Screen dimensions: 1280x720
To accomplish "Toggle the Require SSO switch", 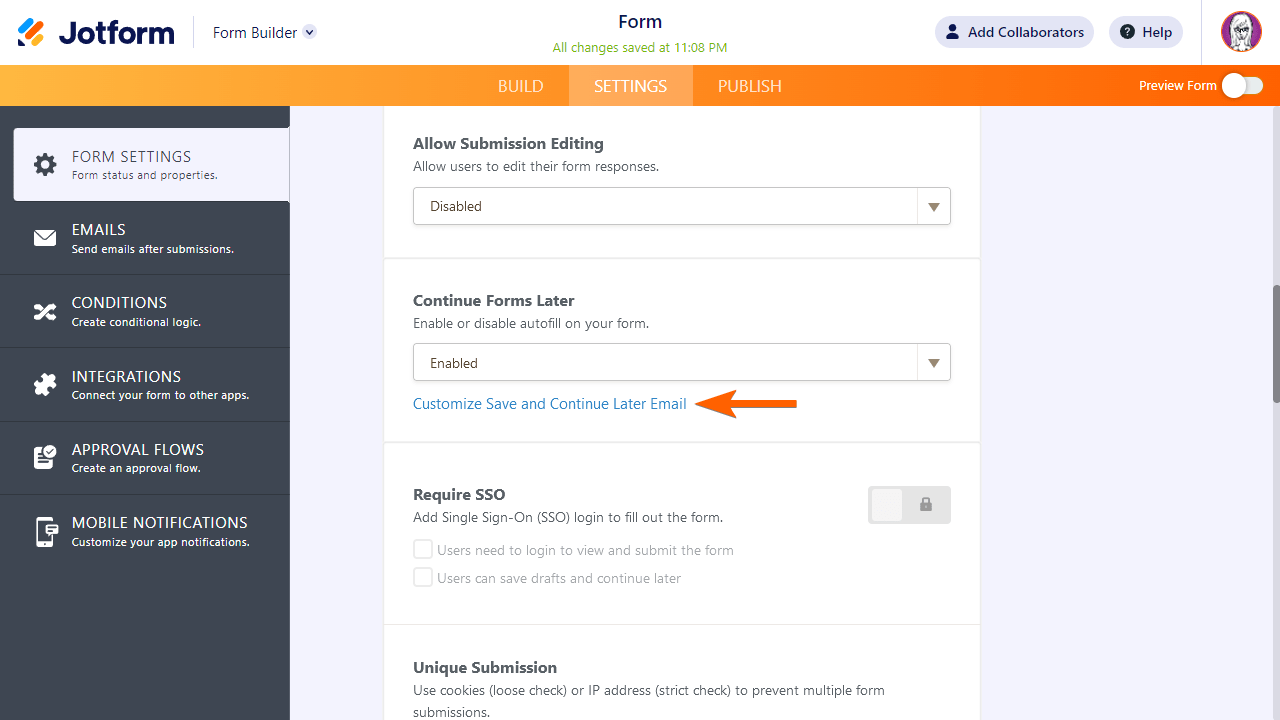I will pyautogui.click(x=909, y=505).
